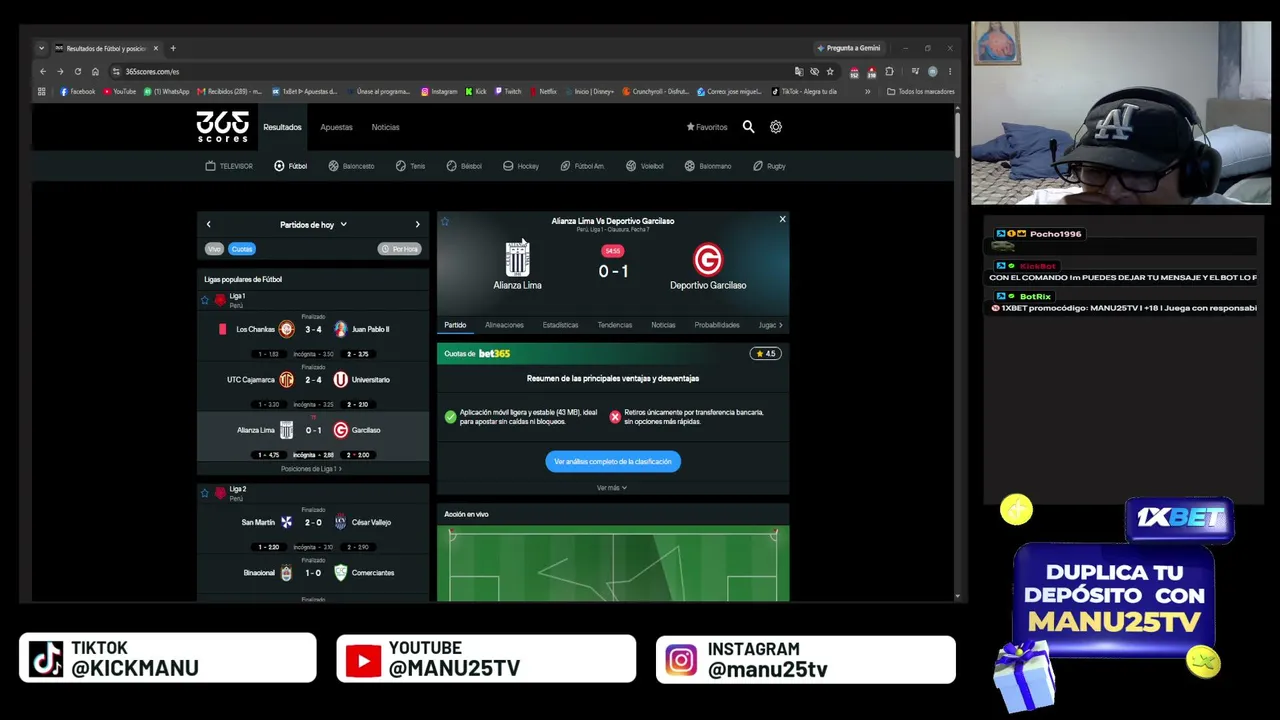Toggle the Por Hora sorting
The image size is (1280, 720).
(x=400, y=249)
